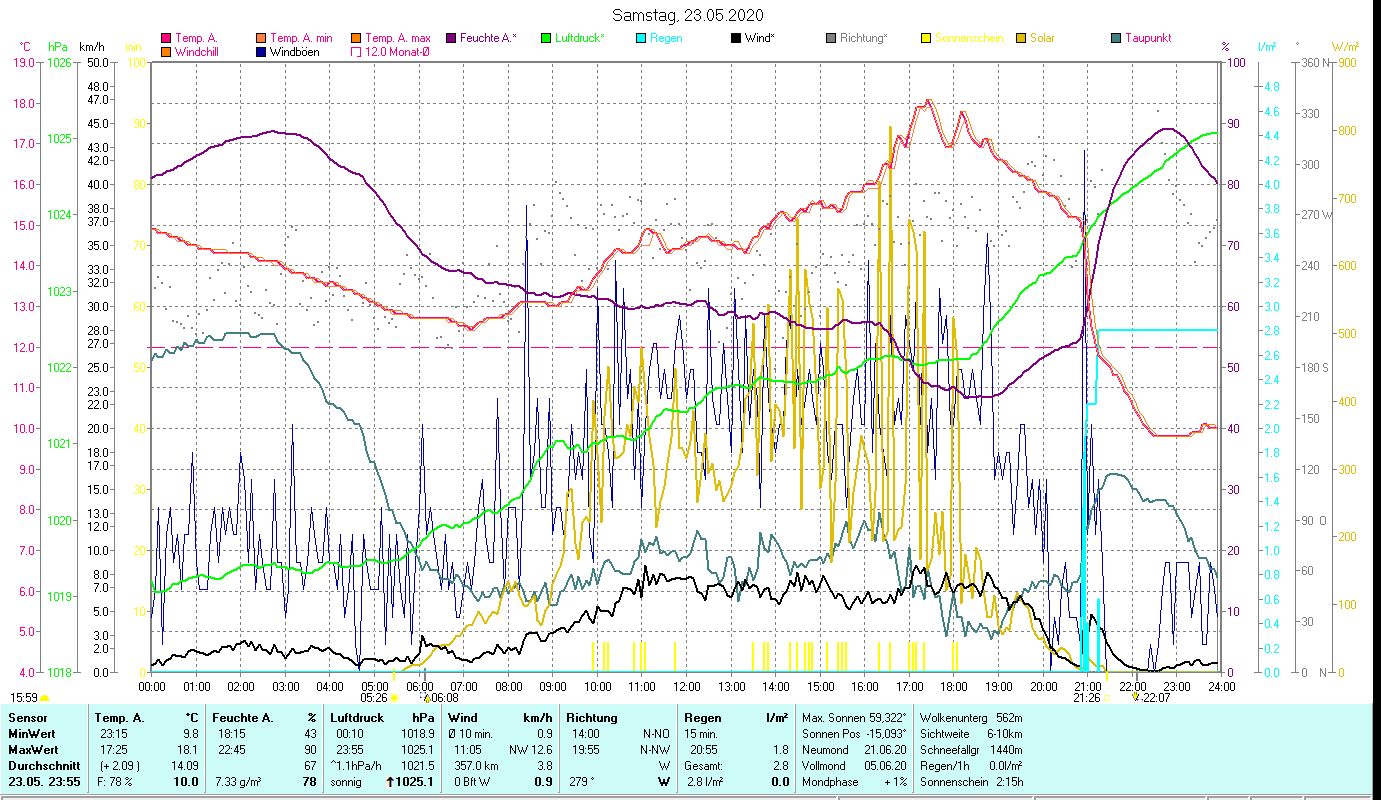Click the orange Temp. A. max swatch
Image resolution: width=1381 pixels, height=800 pixels.
pyautogui.click(x=356, y=38)
